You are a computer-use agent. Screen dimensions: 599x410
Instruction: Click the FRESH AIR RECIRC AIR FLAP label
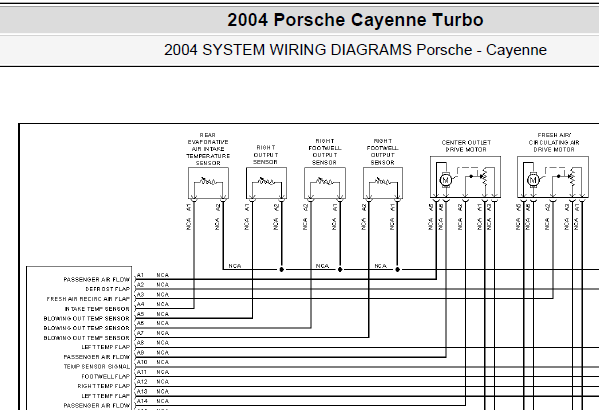pyautogui.click(x=88, y=299)
